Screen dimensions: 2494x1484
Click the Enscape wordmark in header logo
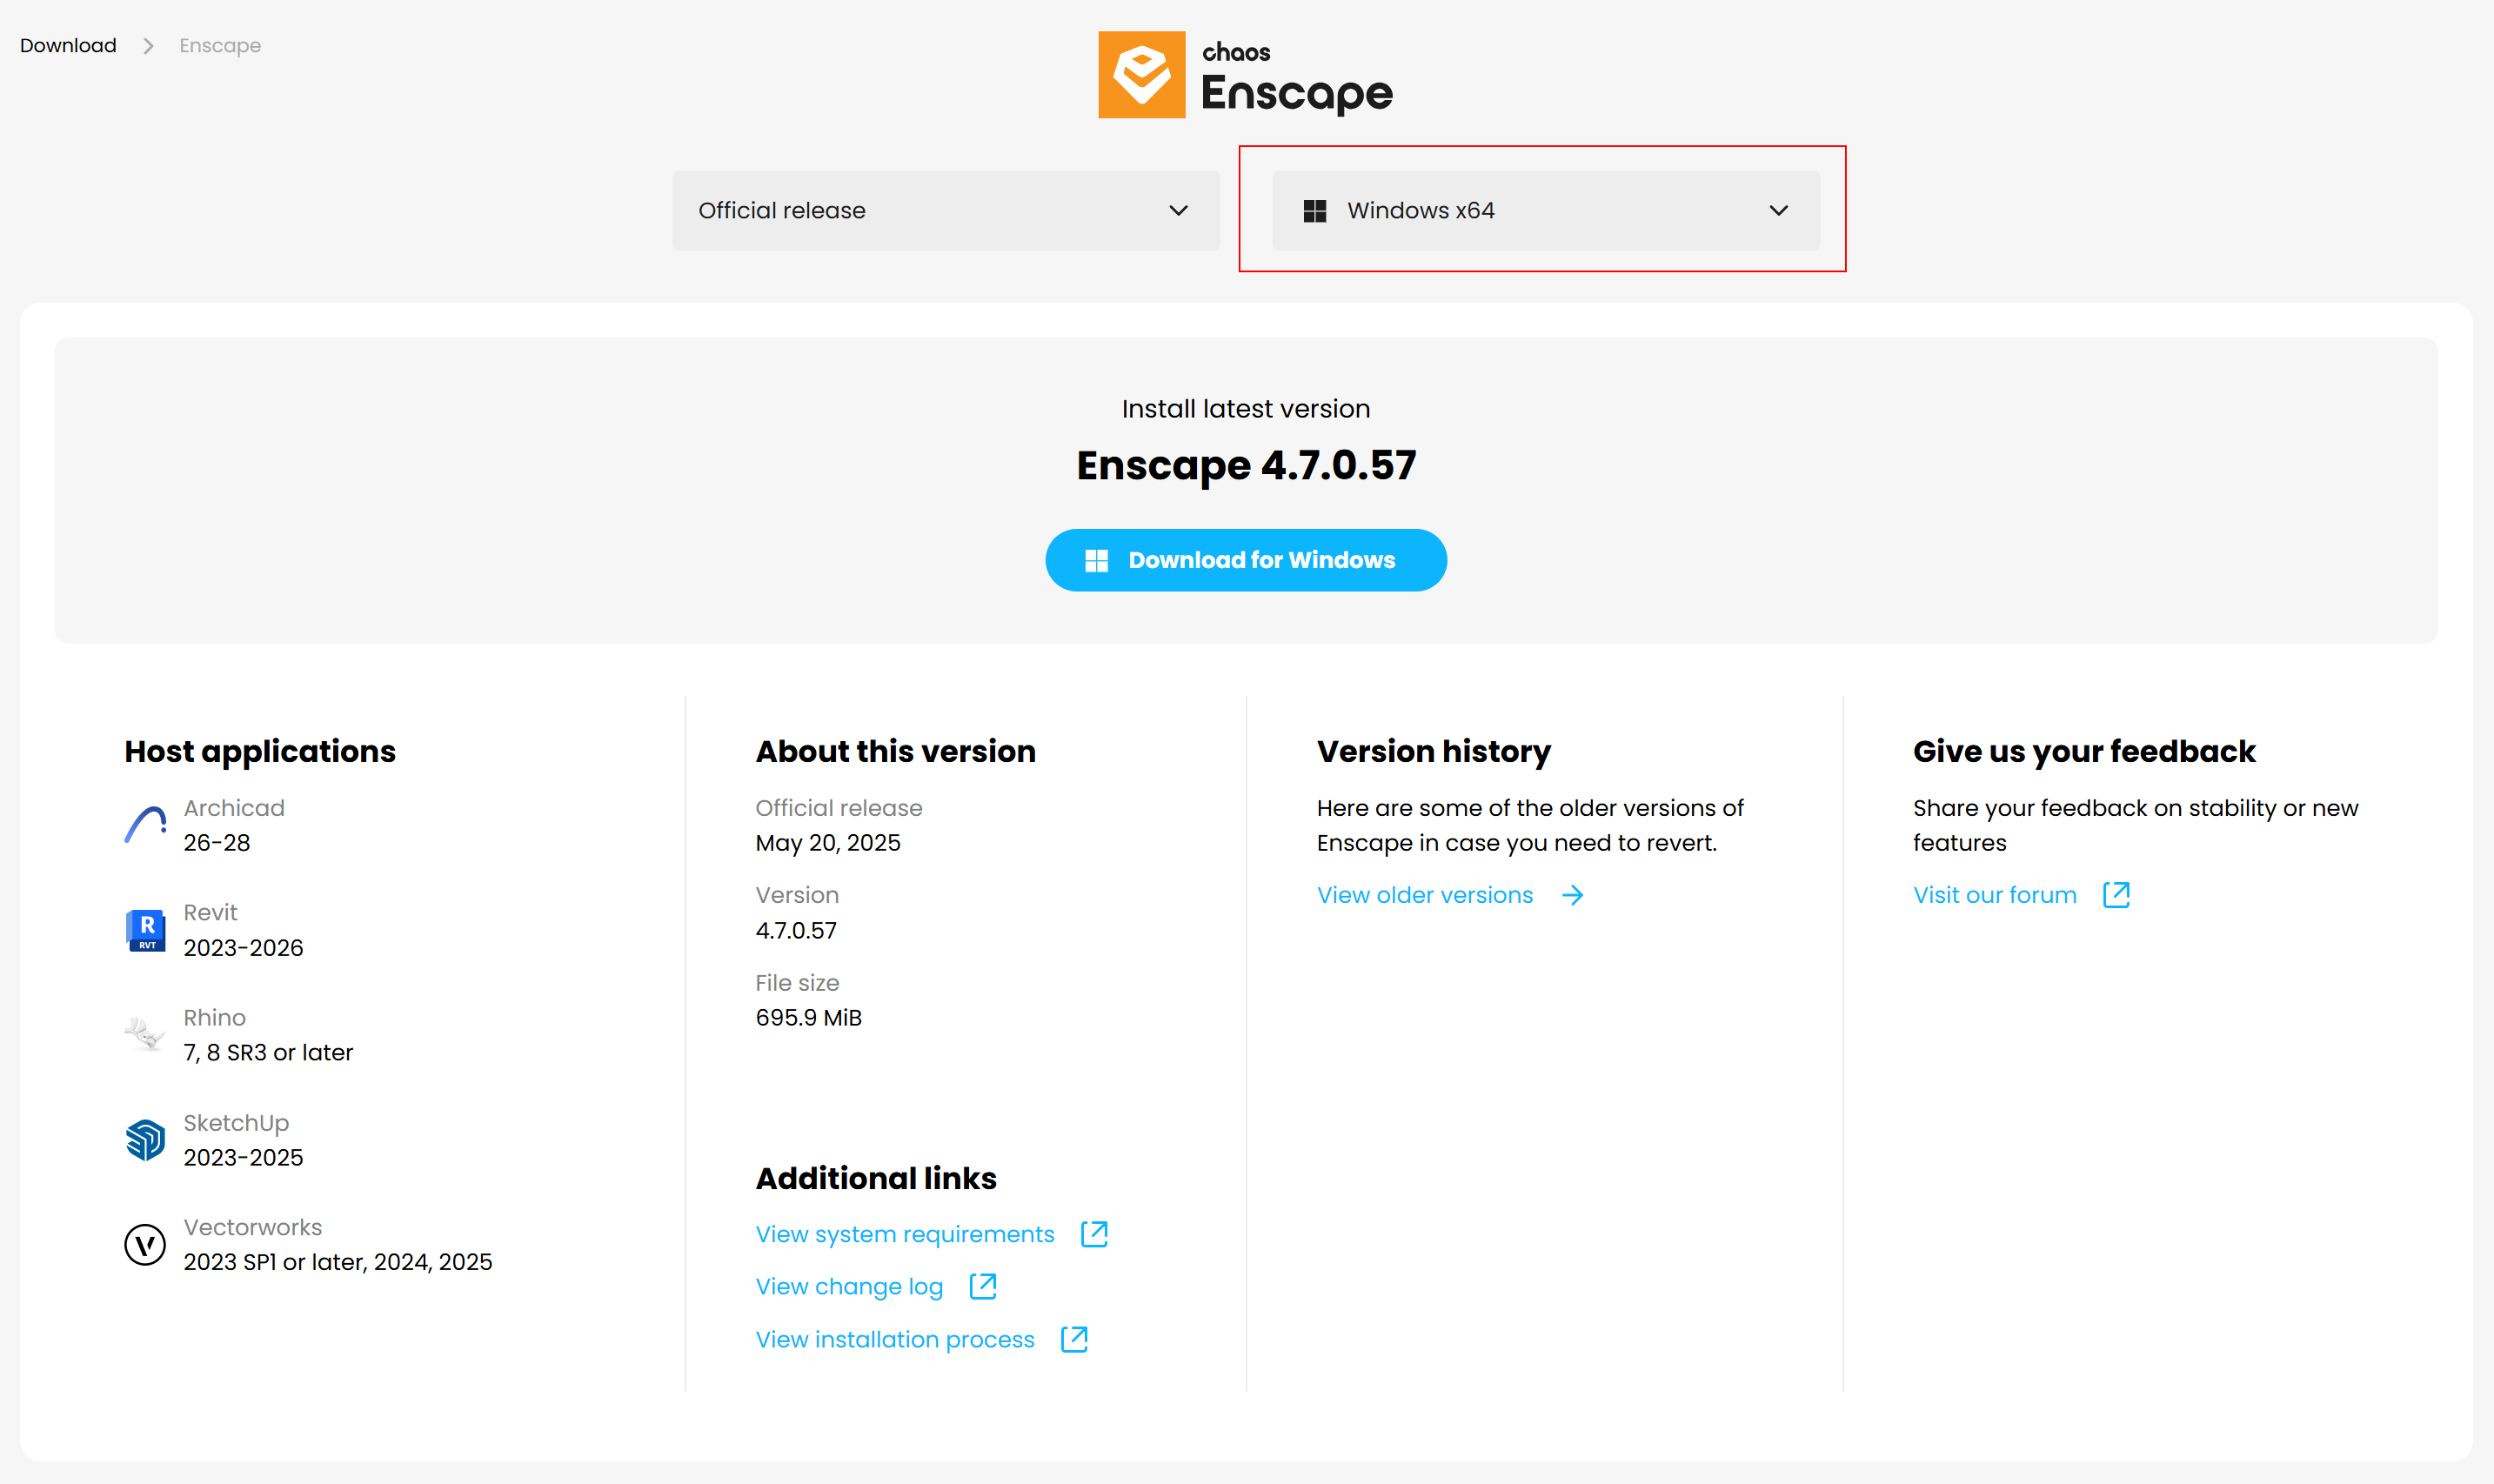coord(1297,94)
